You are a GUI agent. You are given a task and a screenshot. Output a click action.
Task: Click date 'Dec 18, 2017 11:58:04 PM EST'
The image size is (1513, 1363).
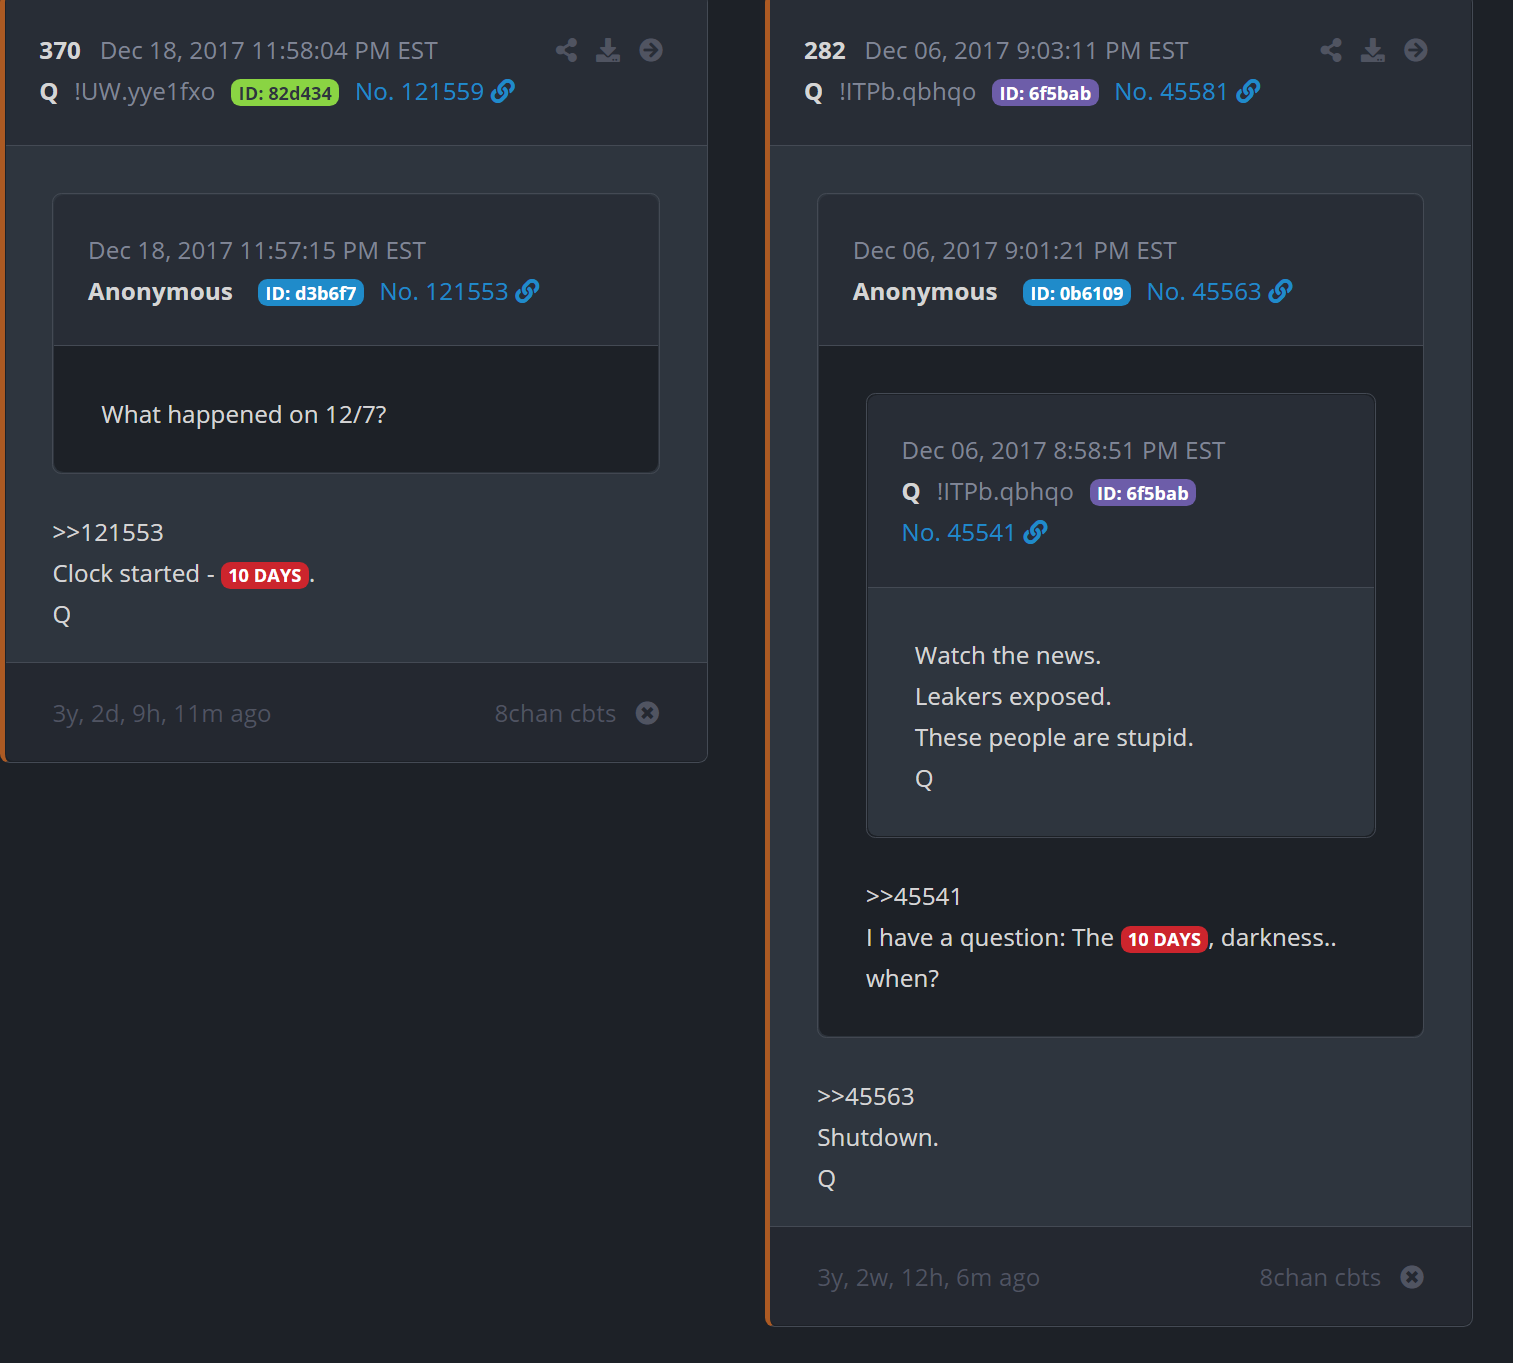pos(269,51)
